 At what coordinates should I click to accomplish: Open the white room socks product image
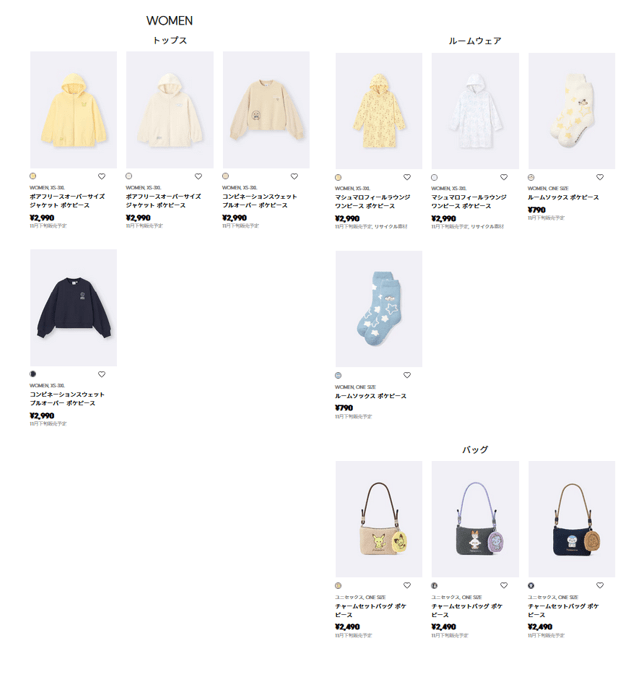pyautogui.click(x=572, y=111)
